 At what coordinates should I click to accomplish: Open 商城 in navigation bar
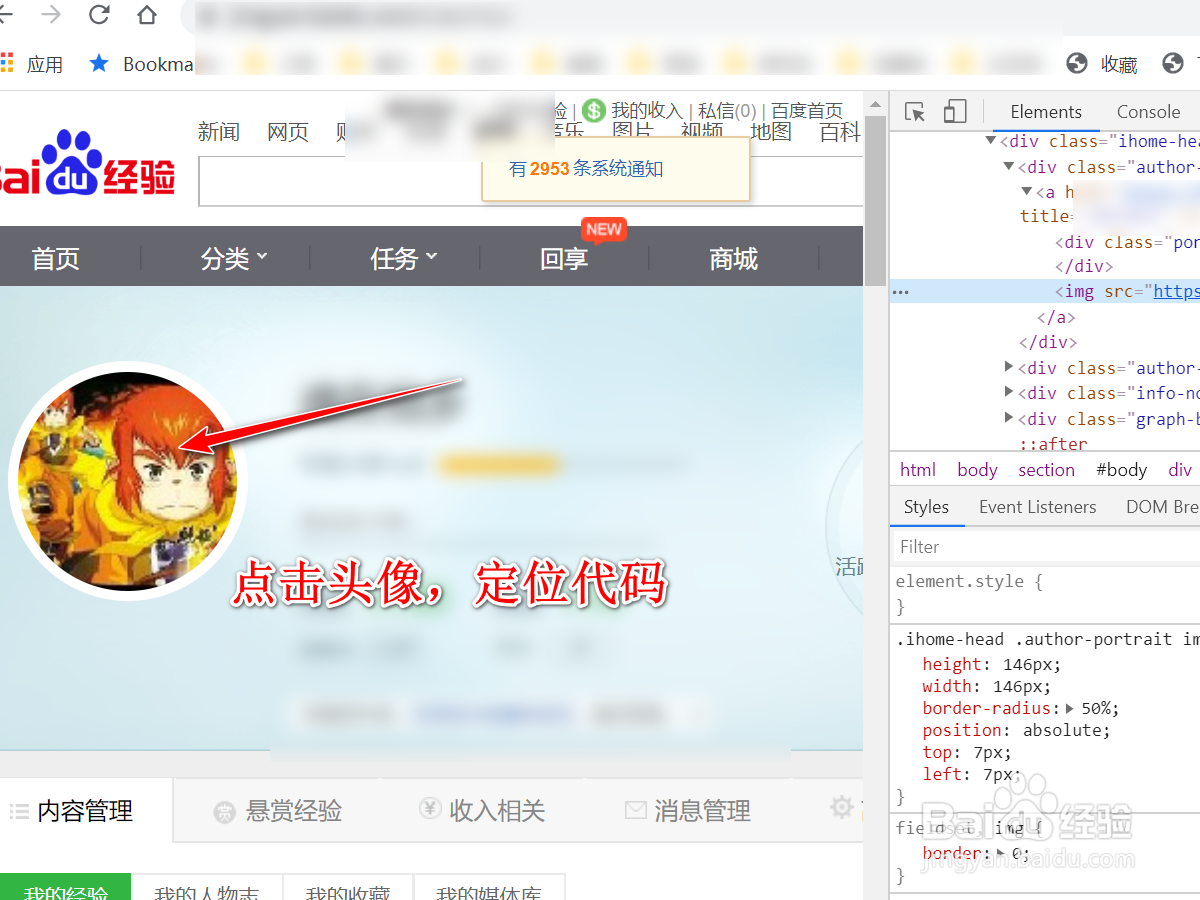click(733, 259)
